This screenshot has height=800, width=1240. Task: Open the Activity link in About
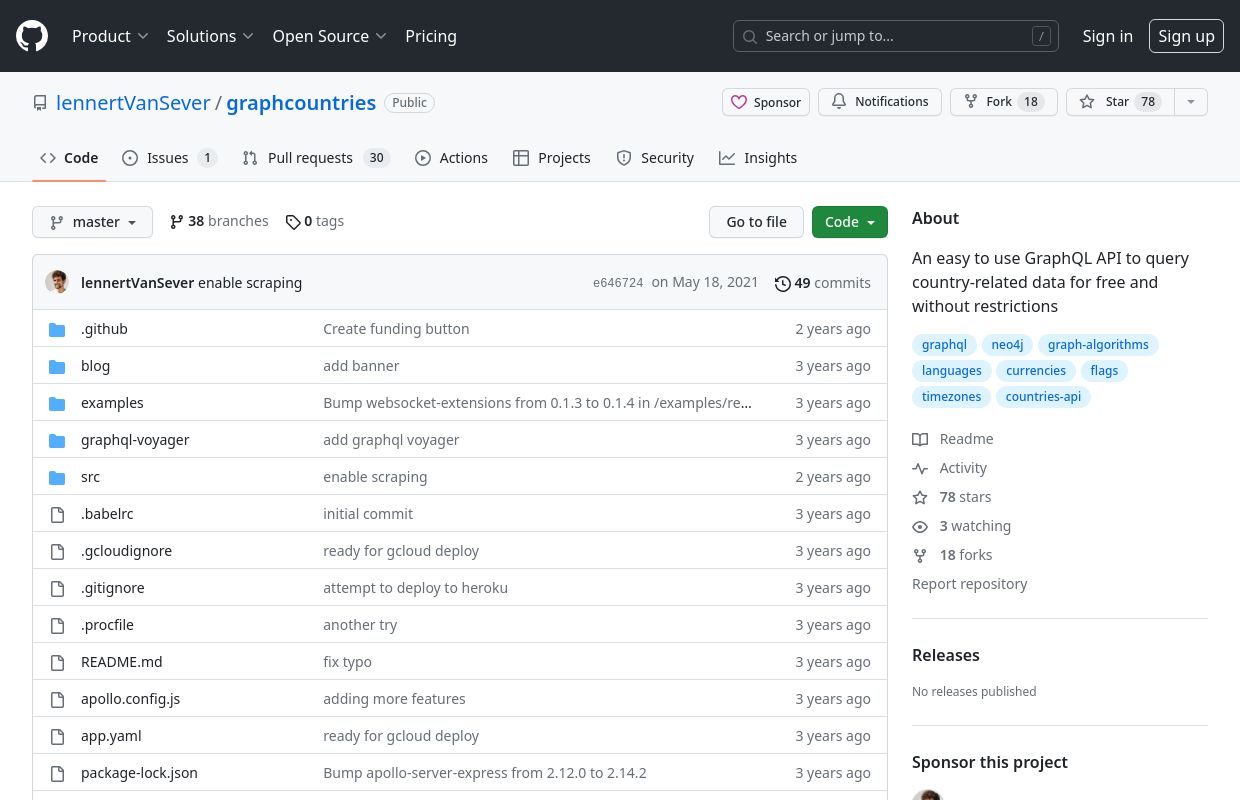point(950,468)
